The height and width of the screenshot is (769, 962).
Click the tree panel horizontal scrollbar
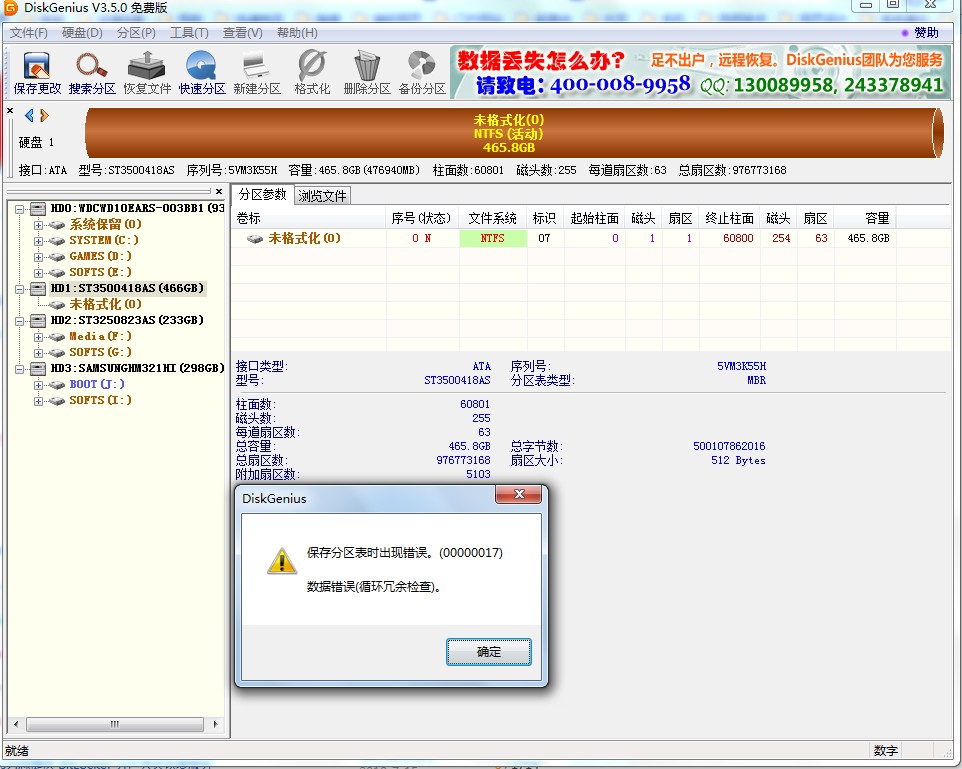(115, 724)
